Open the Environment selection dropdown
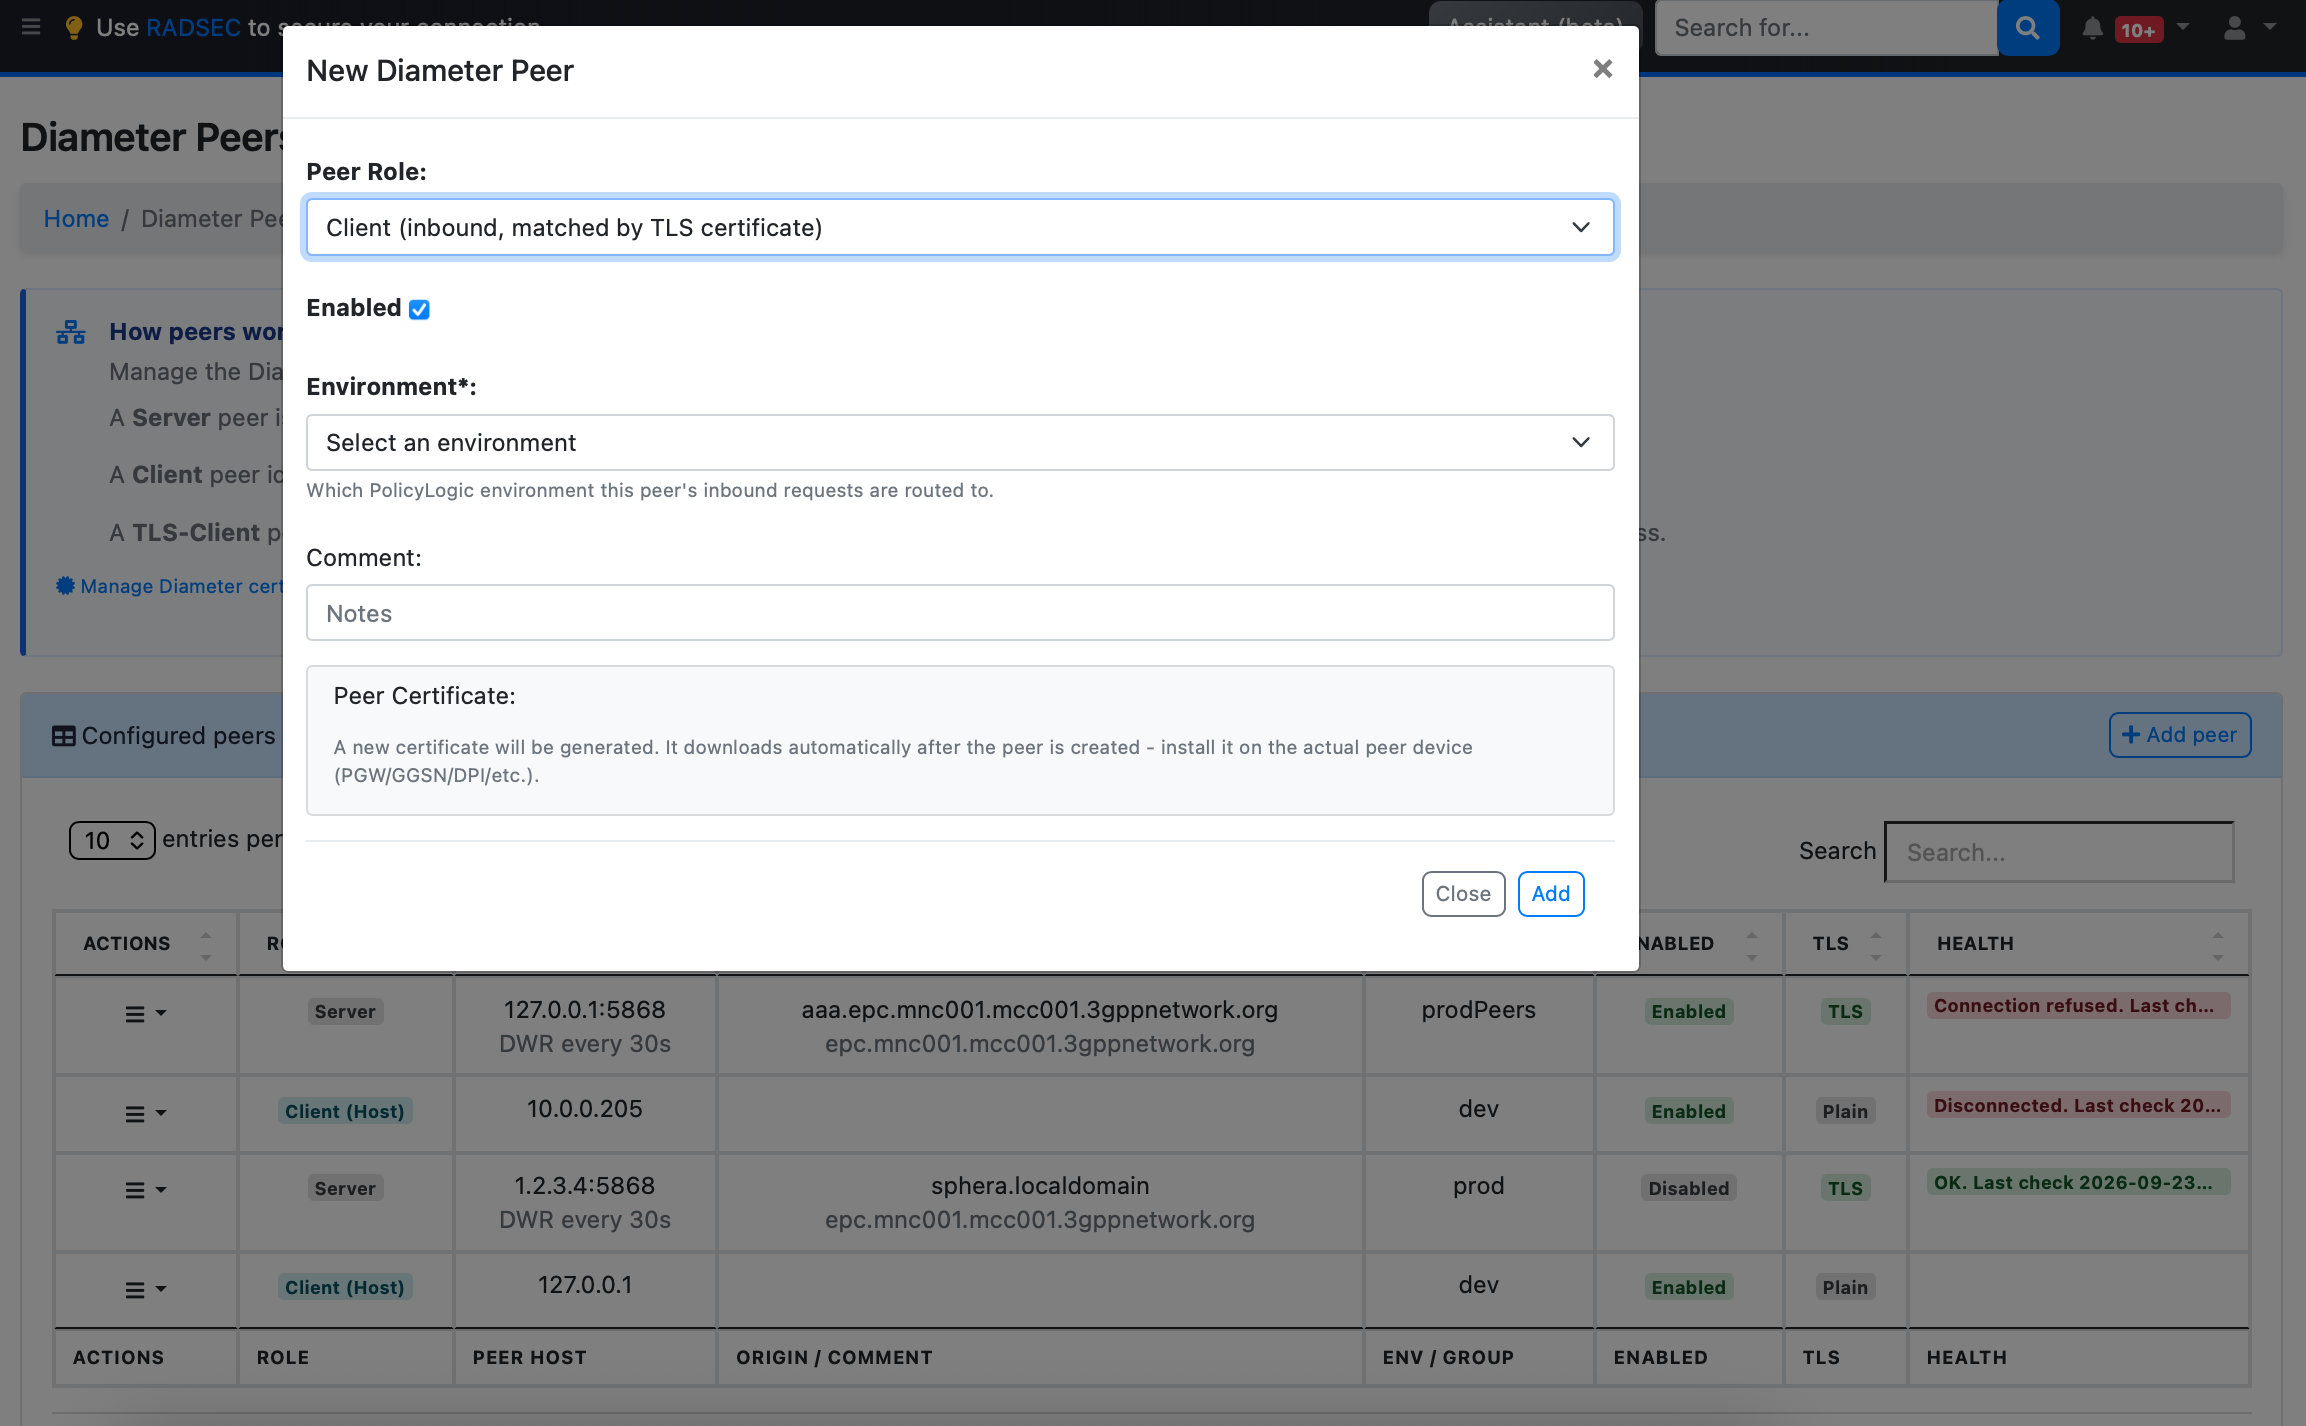The image size is (2306, 1426). [x=959, y=442]
